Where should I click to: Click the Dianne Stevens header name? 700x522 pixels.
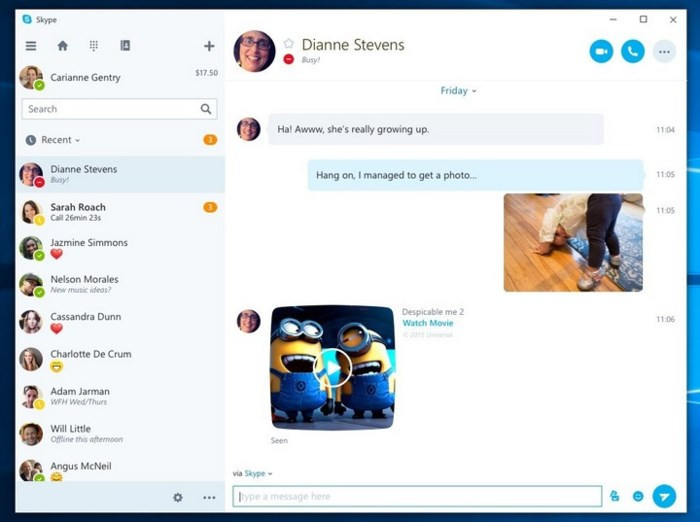[x=353, y=45]
